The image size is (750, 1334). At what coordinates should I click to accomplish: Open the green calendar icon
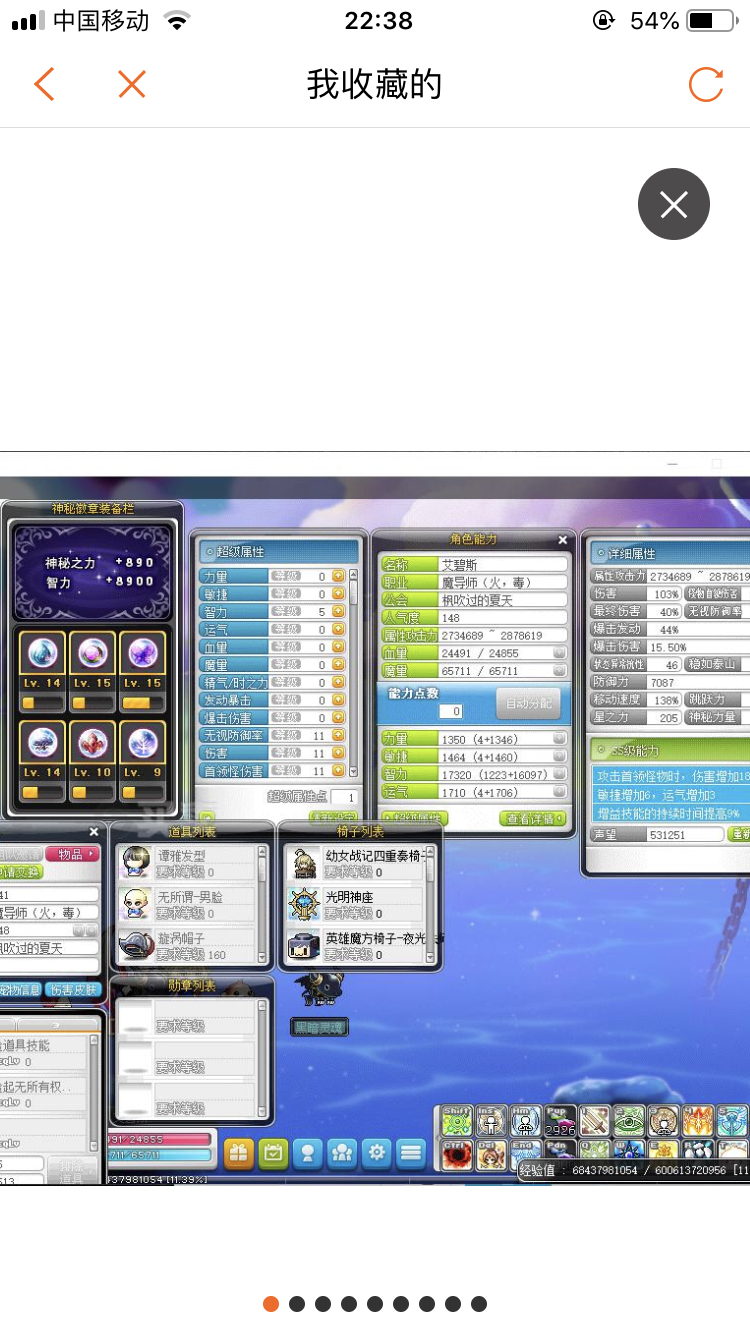(x=273, y=1153)
